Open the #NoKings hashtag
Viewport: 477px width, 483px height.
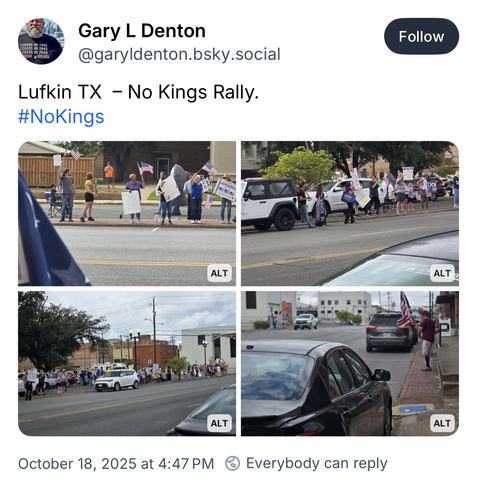(61, 117)
